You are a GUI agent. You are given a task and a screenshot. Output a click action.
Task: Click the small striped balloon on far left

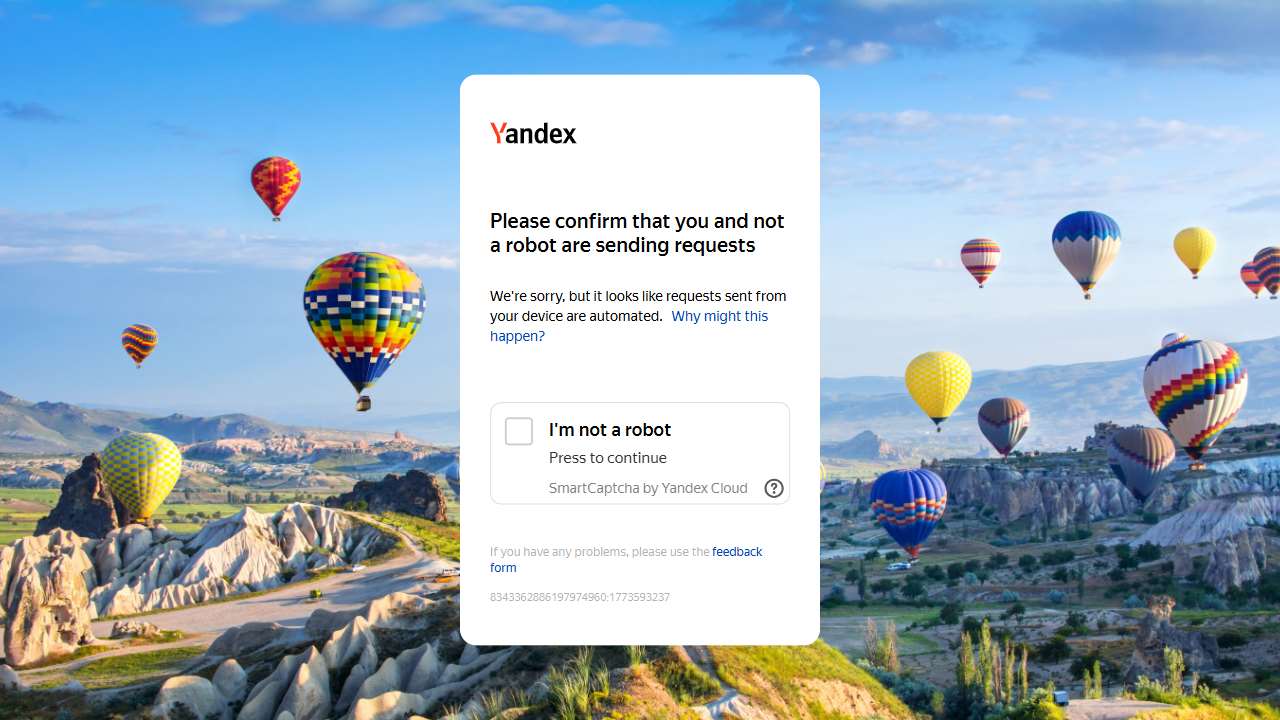coord(140,346)
